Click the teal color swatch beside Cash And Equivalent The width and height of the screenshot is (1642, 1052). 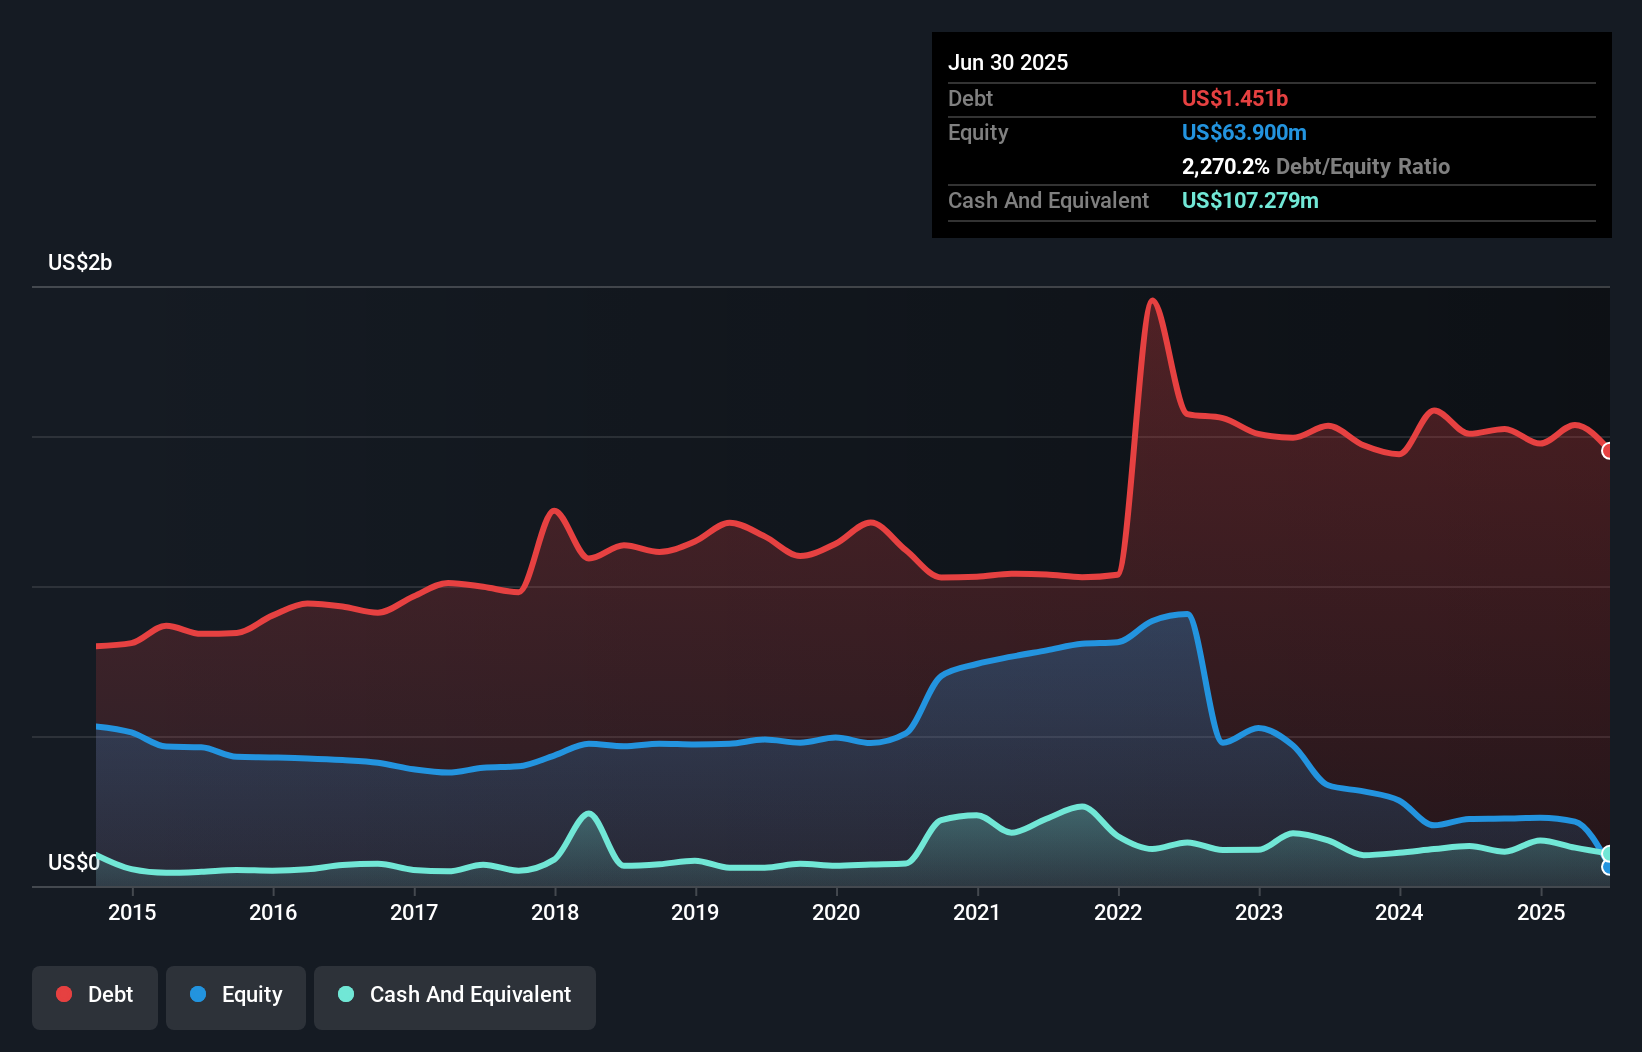pos(344,994)
